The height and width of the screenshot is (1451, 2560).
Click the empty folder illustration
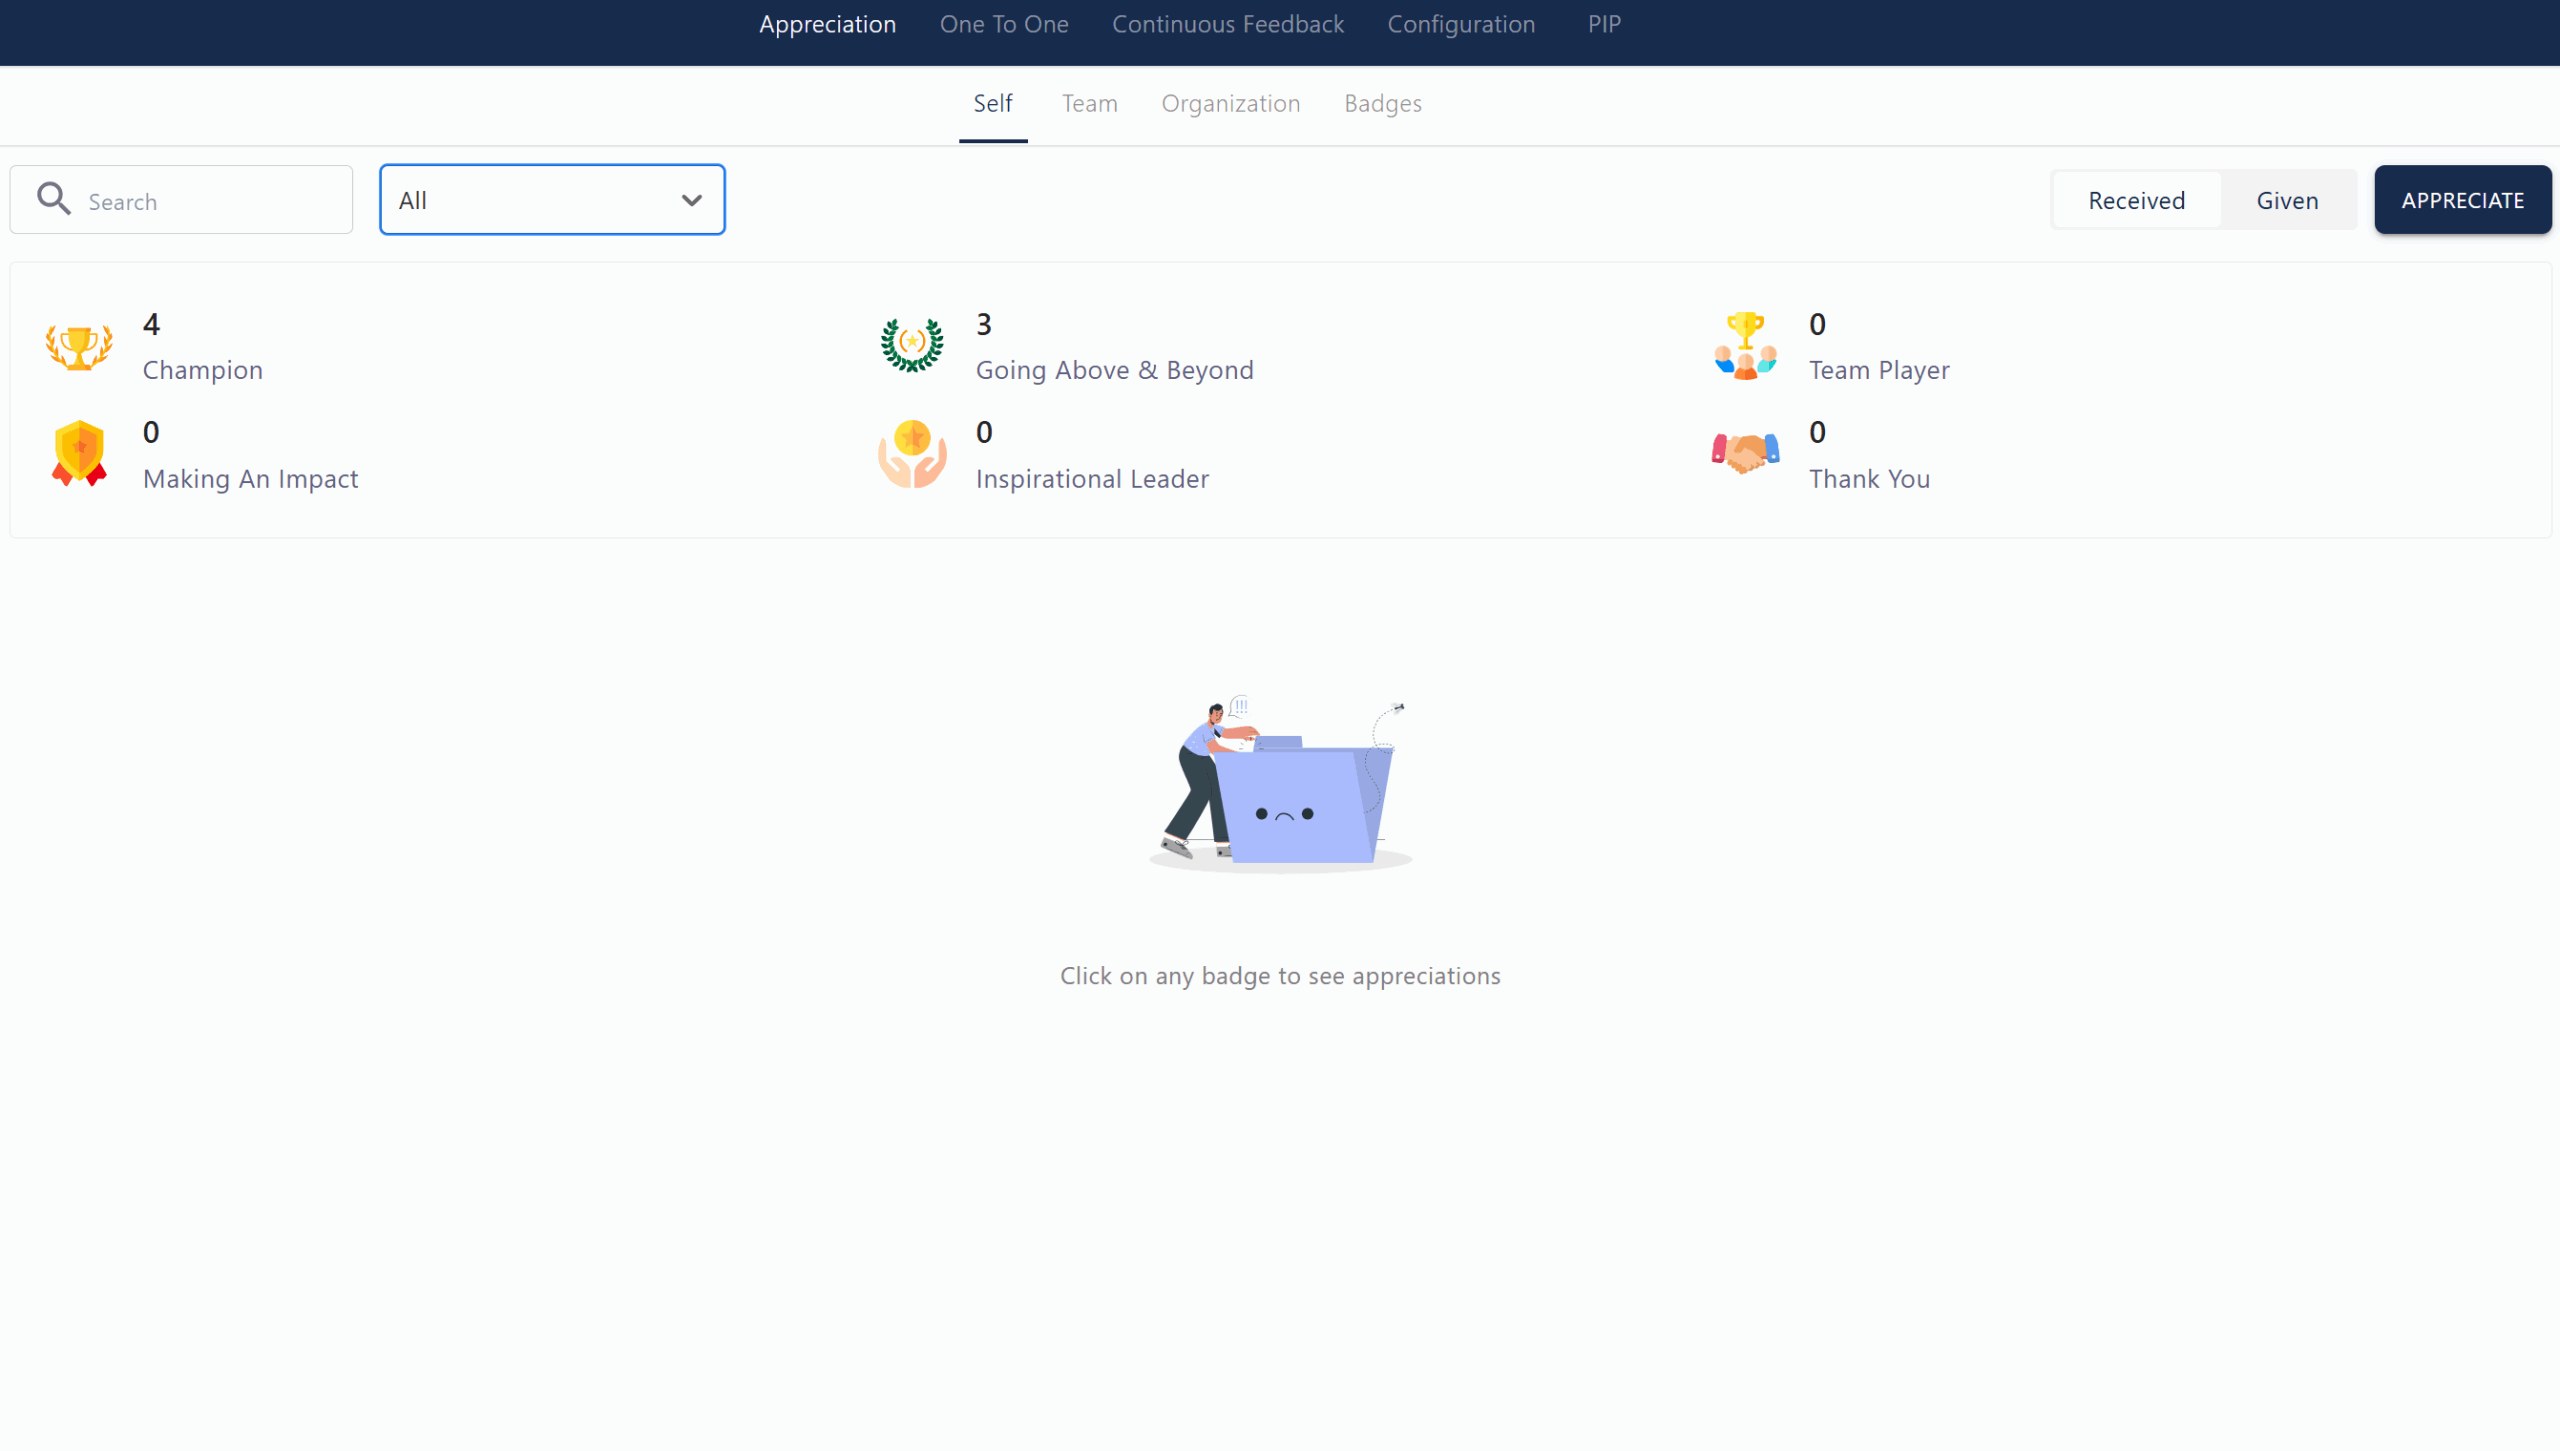tap(1280, 784)
